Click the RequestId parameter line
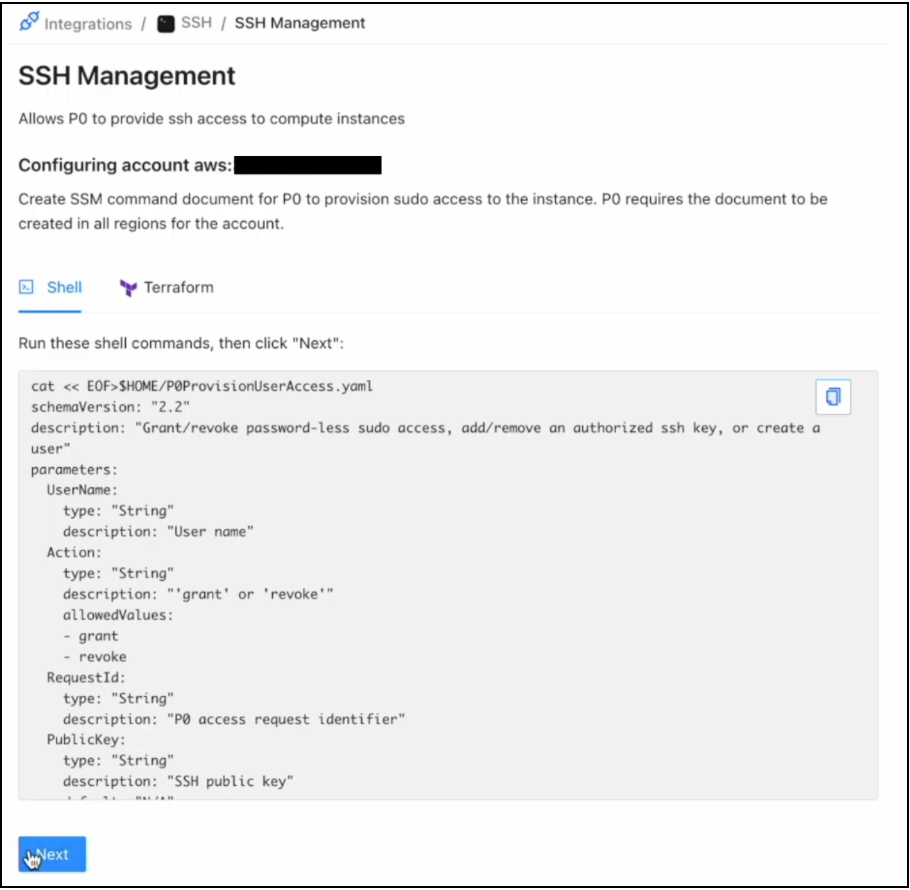The image size is (910, 890). pos(86,678)
